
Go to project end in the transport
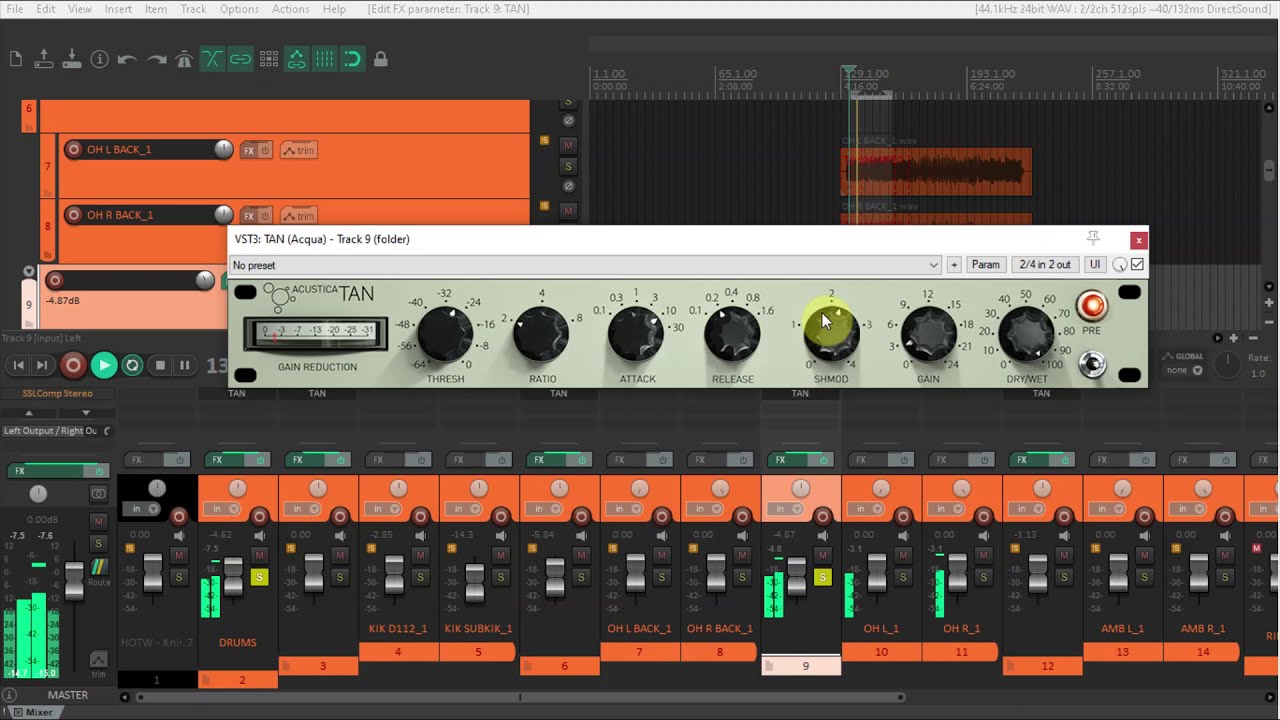tap(42, 366)
